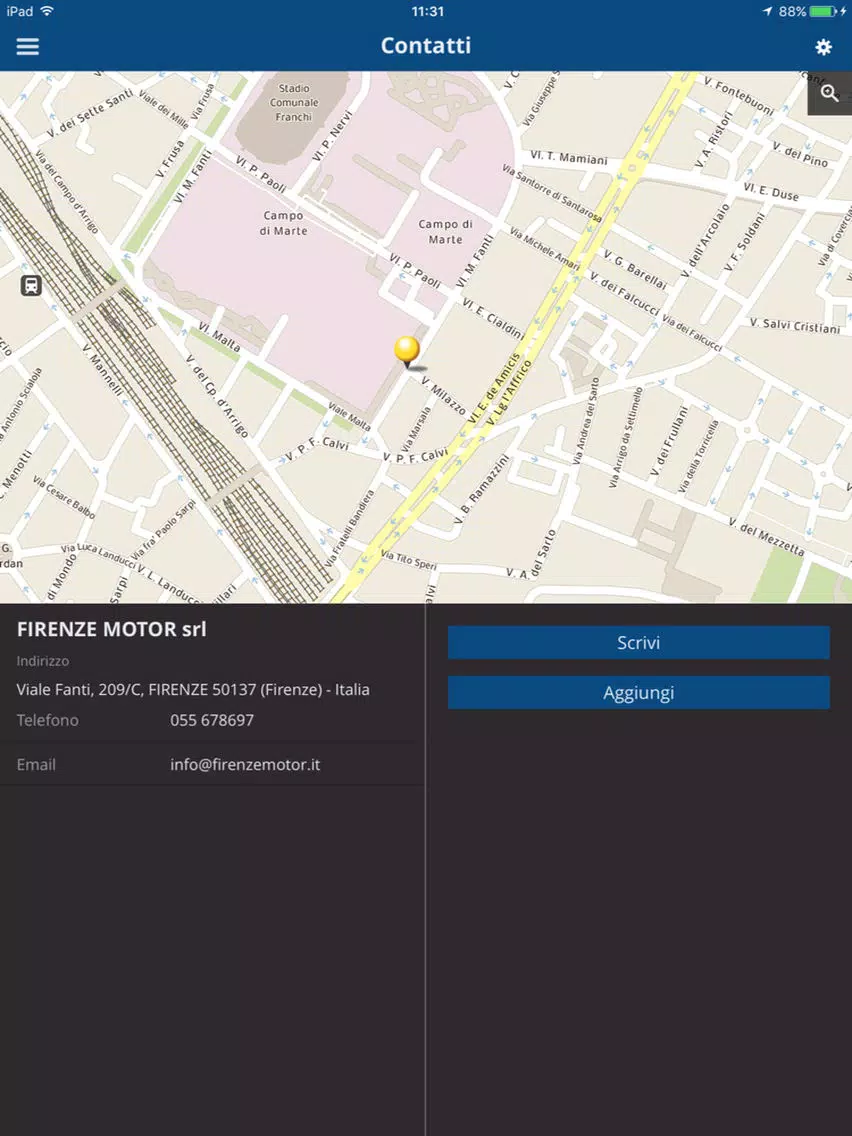Tap email info@firenzemotor.it
This screenshot has height=1136, width=852.
[245, 764]
